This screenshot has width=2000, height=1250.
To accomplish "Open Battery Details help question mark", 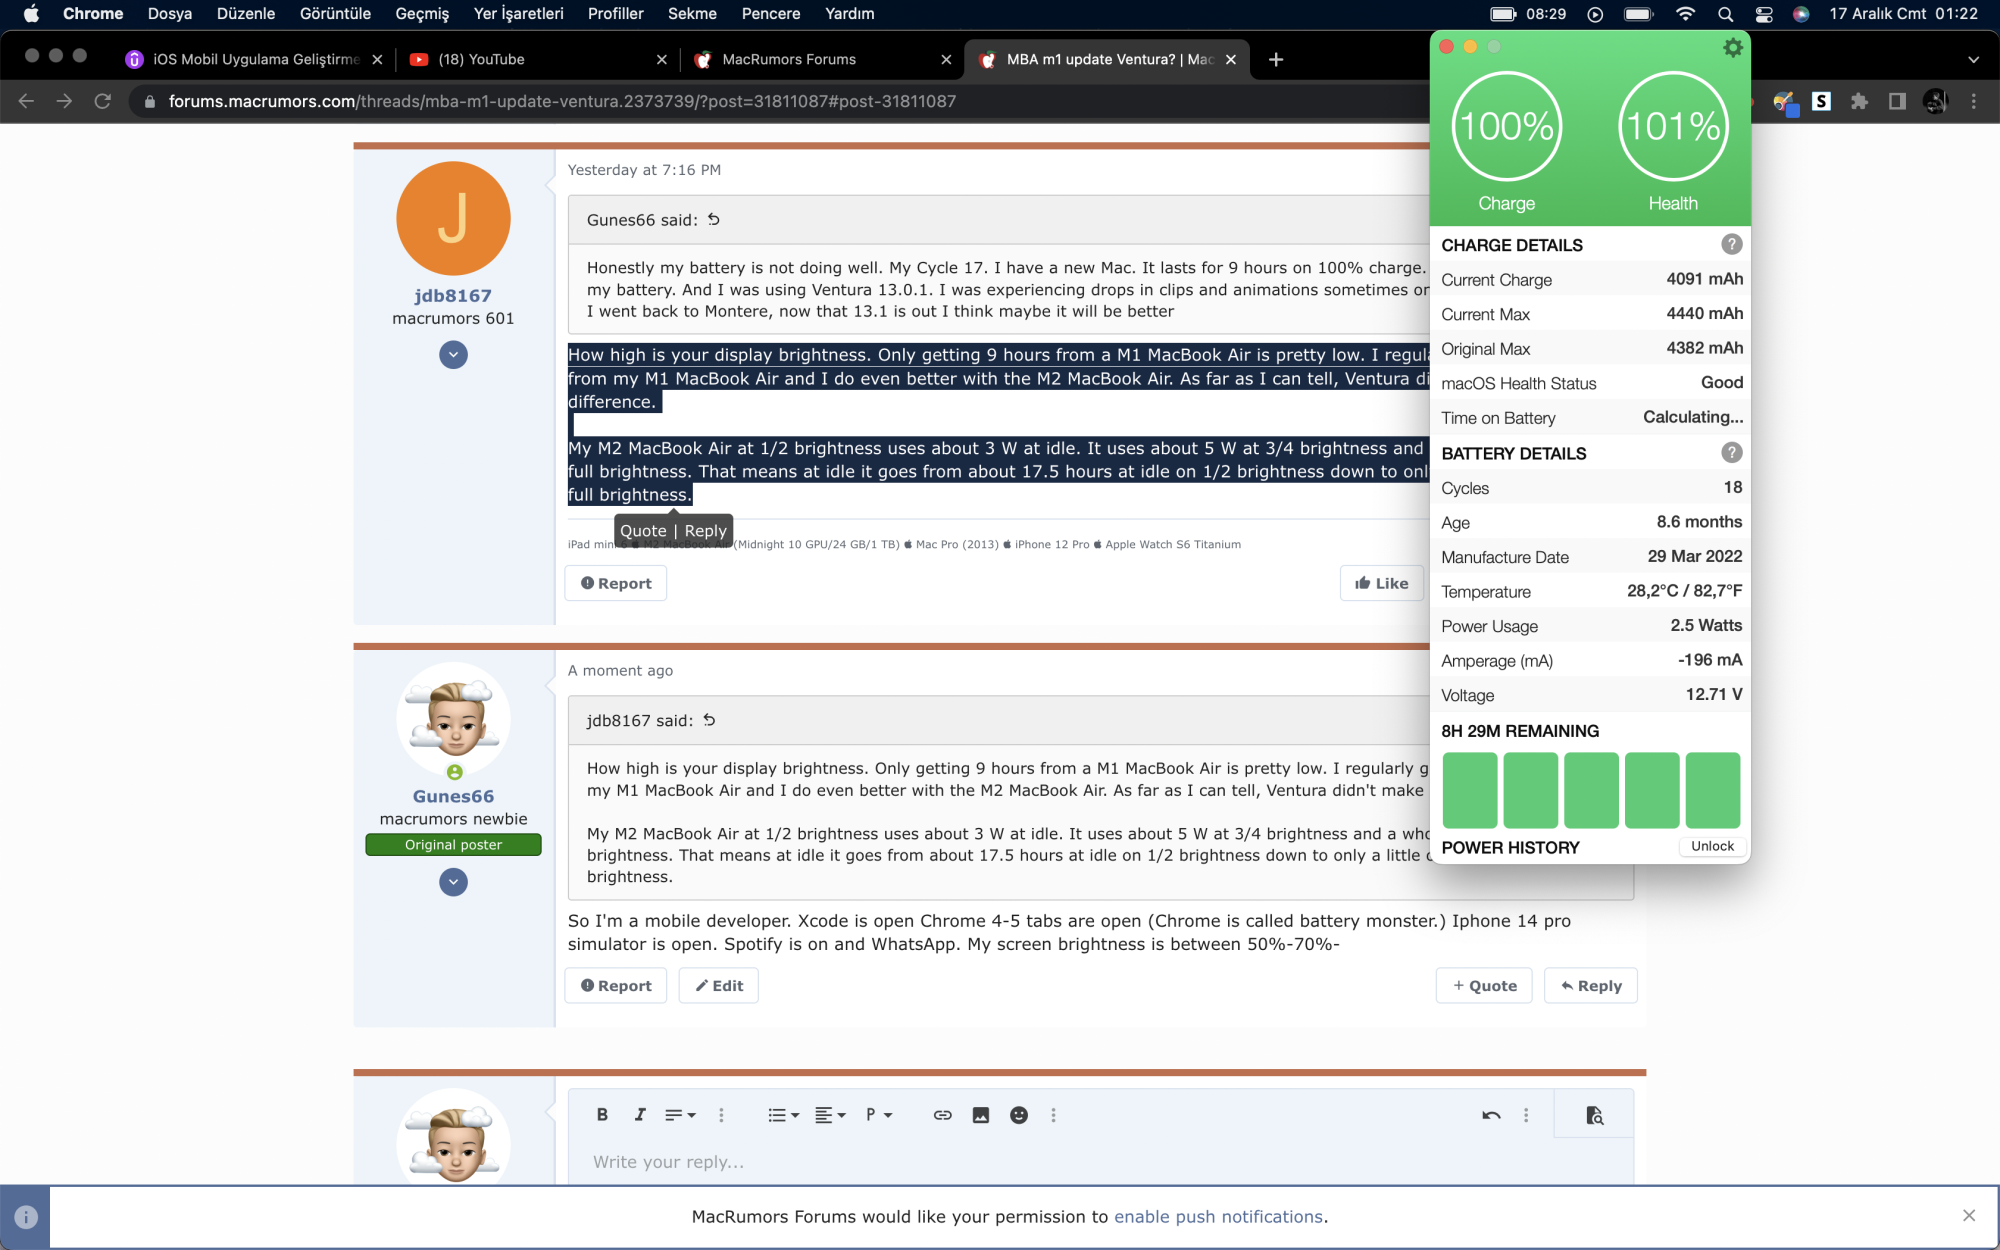I will [x=1732, y=453].
